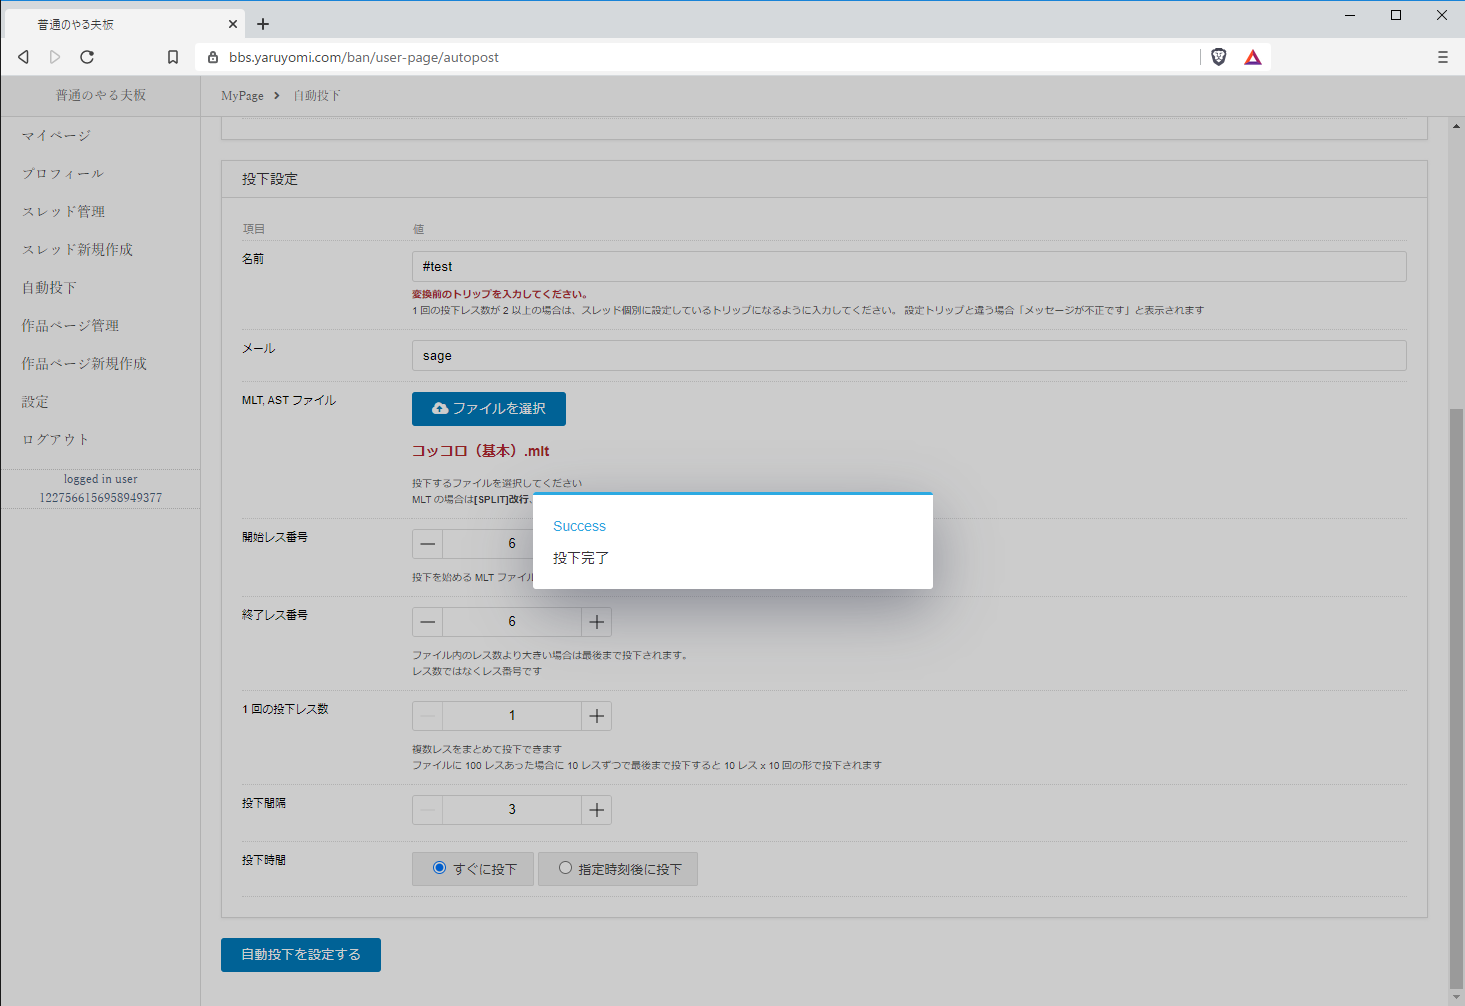Screen dimensions: 1465x1006
Task: Increase the 終了レス番号 value with plus
Action: pos(597,622)
